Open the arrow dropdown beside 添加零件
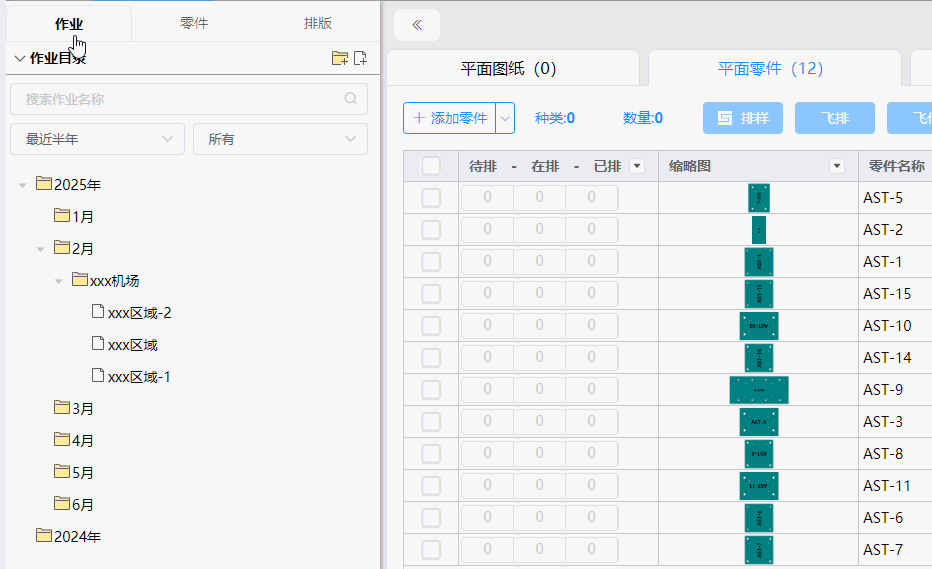Image resolution: width=932 pixels, height=569 pixels. tap(505, 118)
